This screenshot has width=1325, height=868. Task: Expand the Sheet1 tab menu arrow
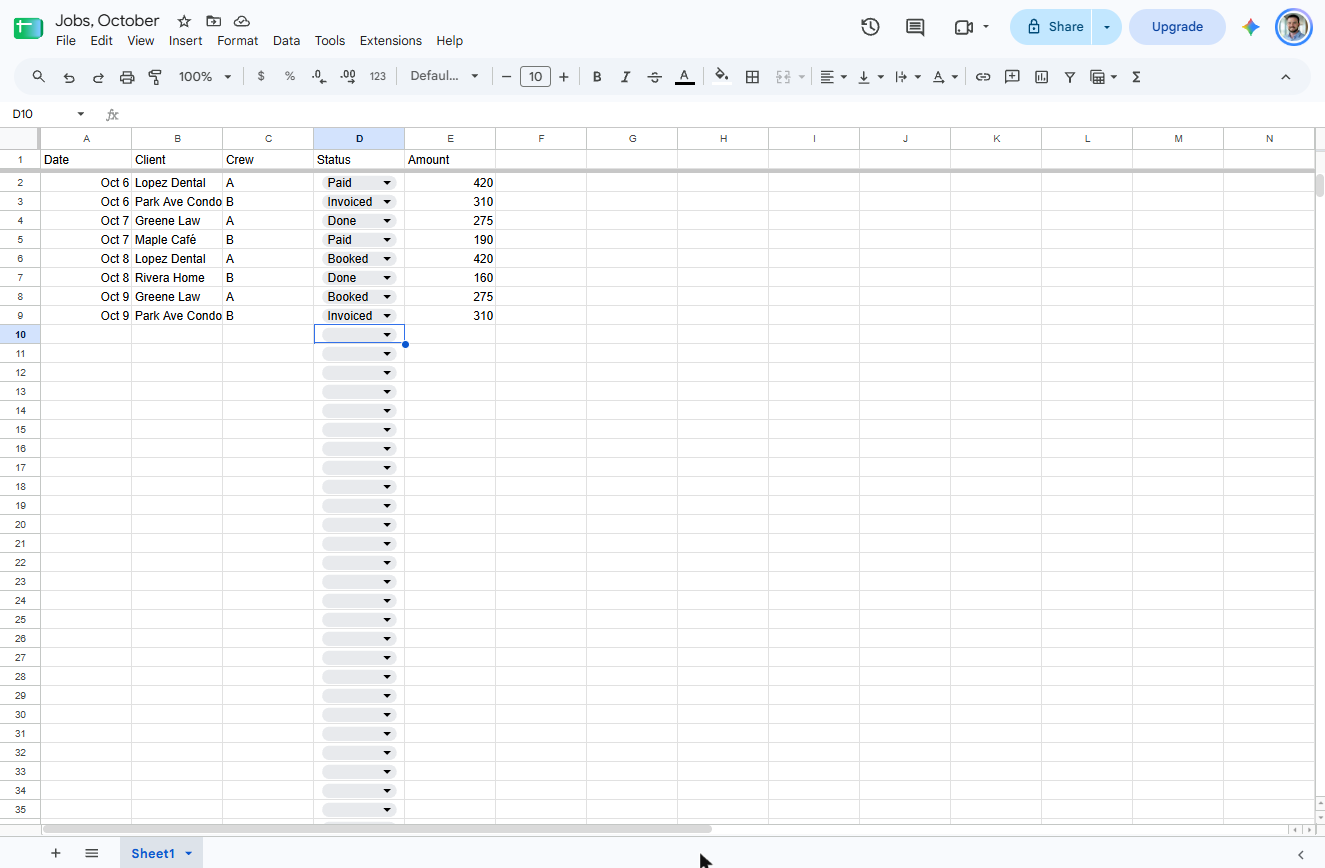188,853
